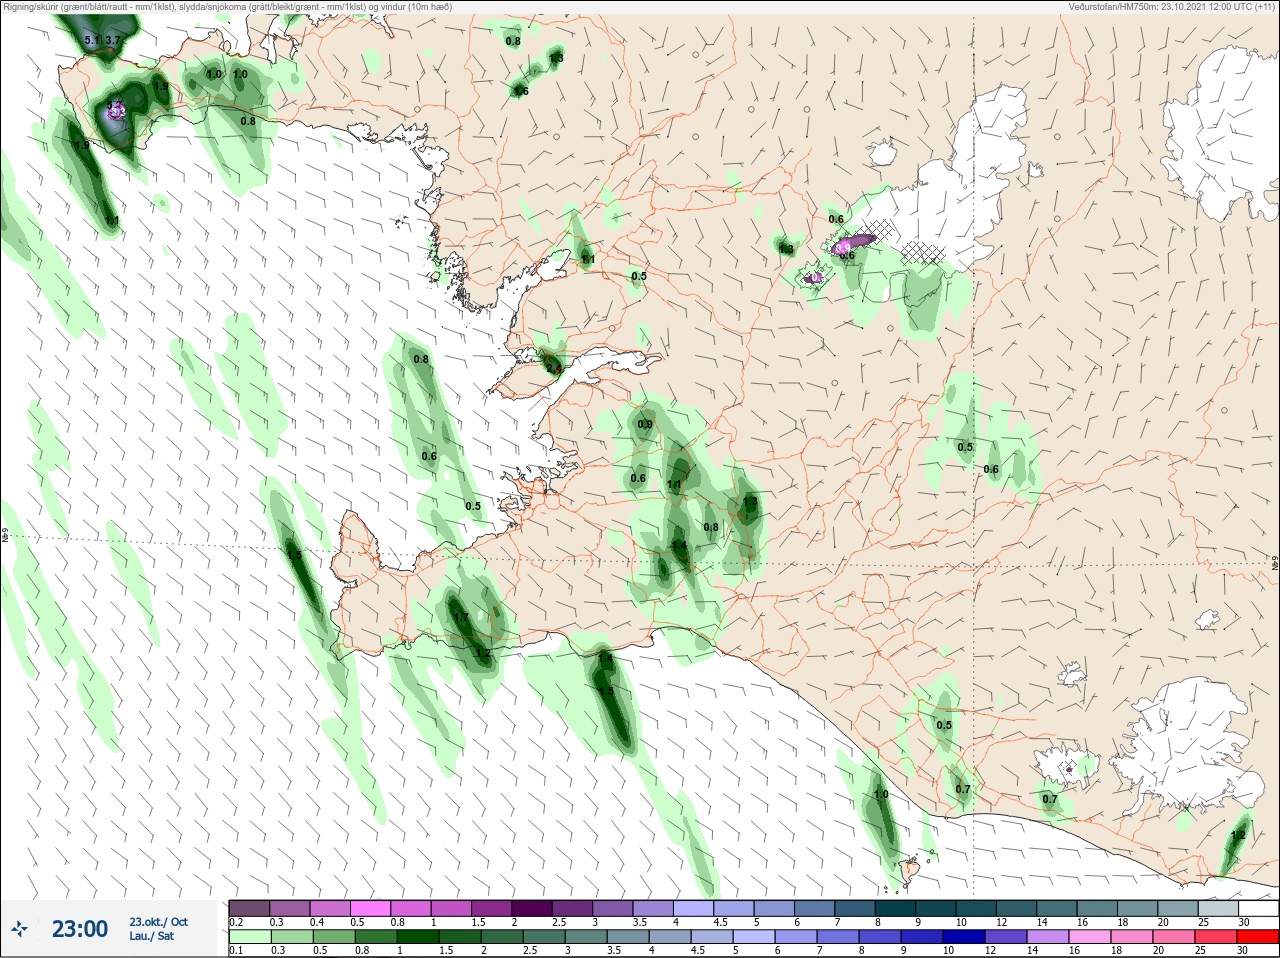Pick the dark purple swatch between 2 and 2.5
The height and width of the screenshot is (958, 1280).
coord(534,908)
